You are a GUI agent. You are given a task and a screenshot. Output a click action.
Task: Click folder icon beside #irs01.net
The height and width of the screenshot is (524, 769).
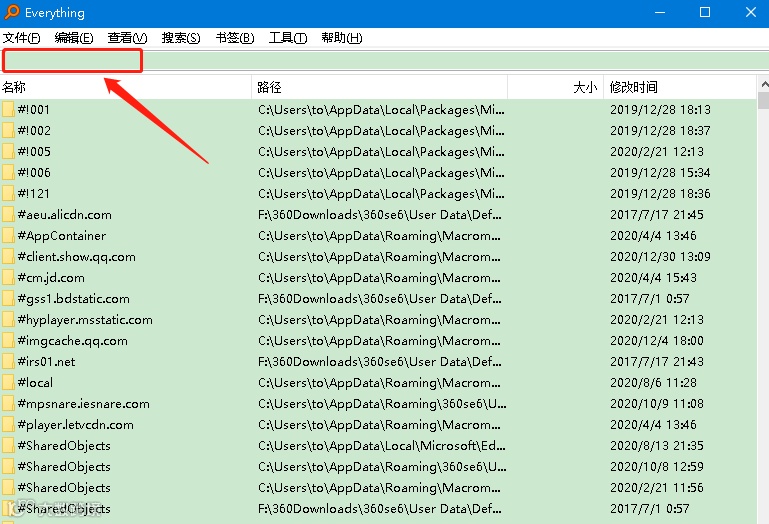click(x=8, y=362)
